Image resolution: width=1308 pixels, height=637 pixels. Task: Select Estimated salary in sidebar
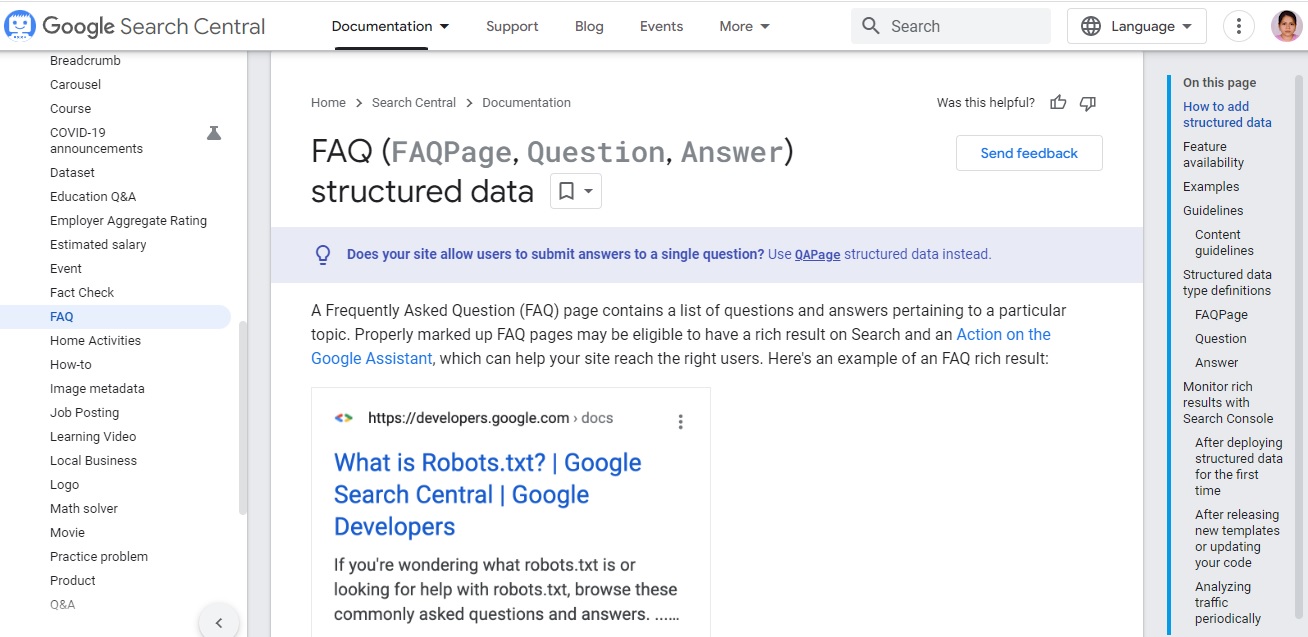[x=98, y=245]
